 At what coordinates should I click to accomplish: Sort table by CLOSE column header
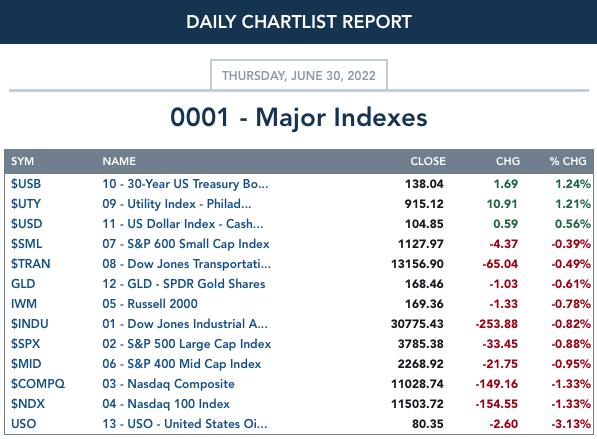coord(428,161)
